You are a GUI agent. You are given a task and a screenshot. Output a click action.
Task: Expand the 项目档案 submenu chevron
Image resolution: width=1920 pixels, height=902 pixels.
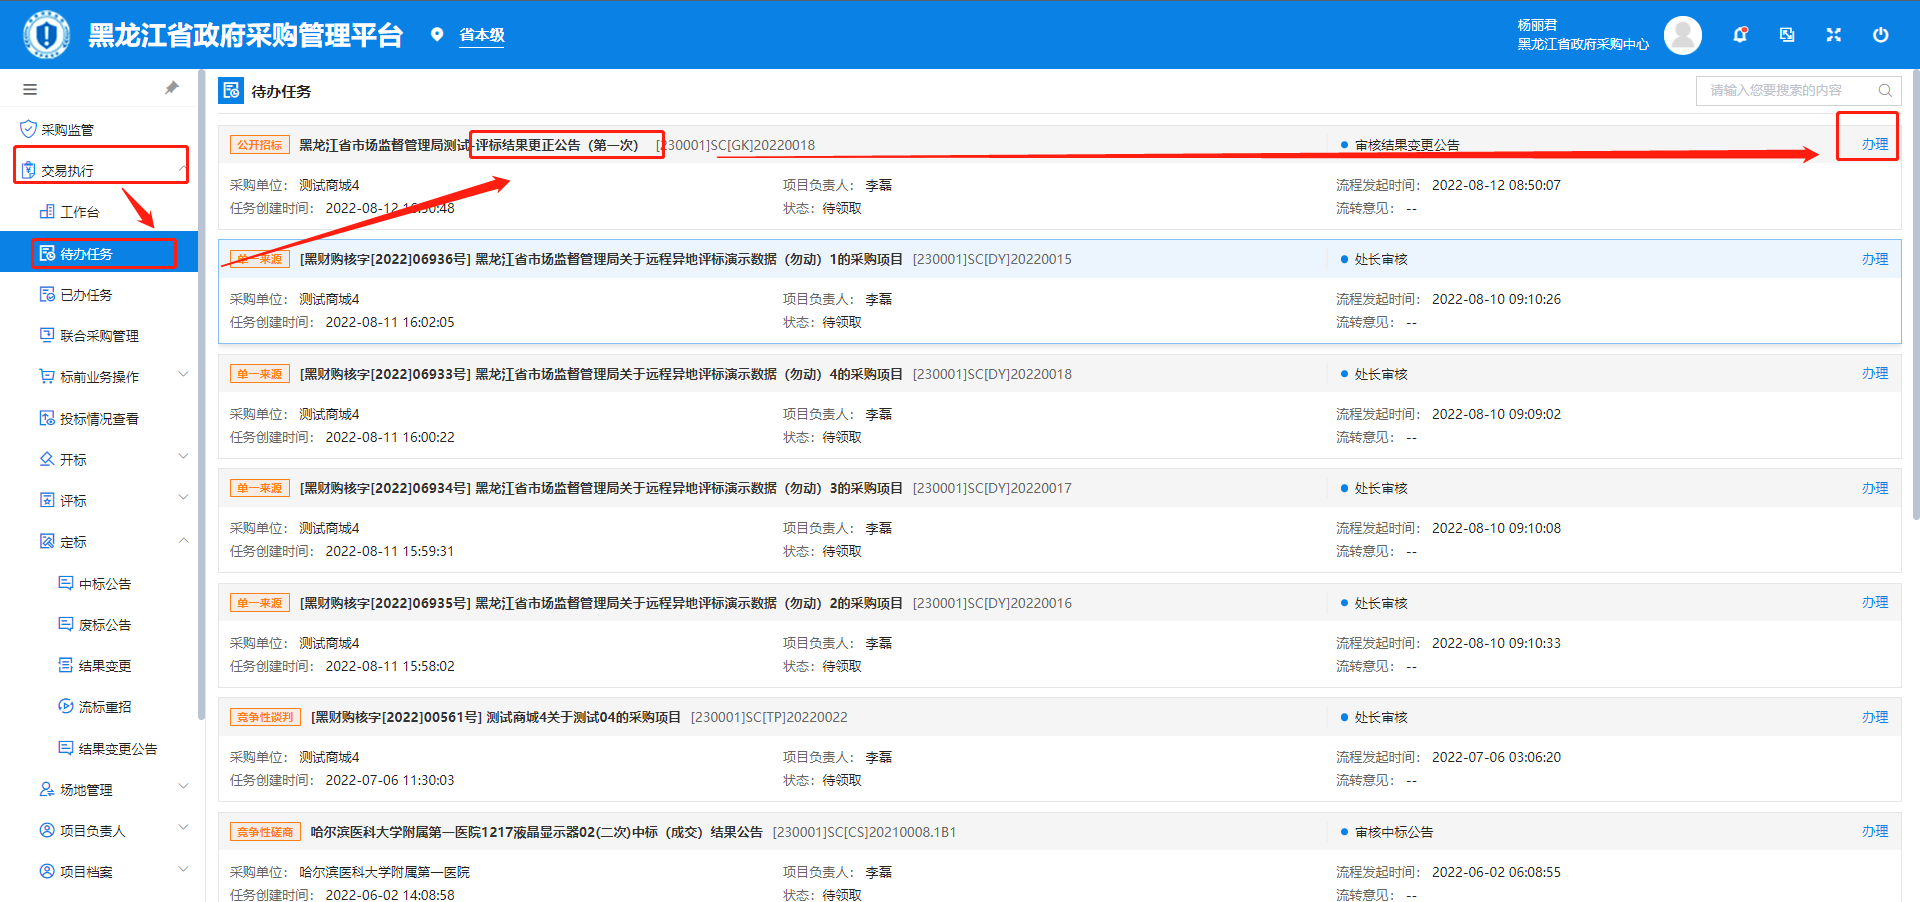point(183,869)
